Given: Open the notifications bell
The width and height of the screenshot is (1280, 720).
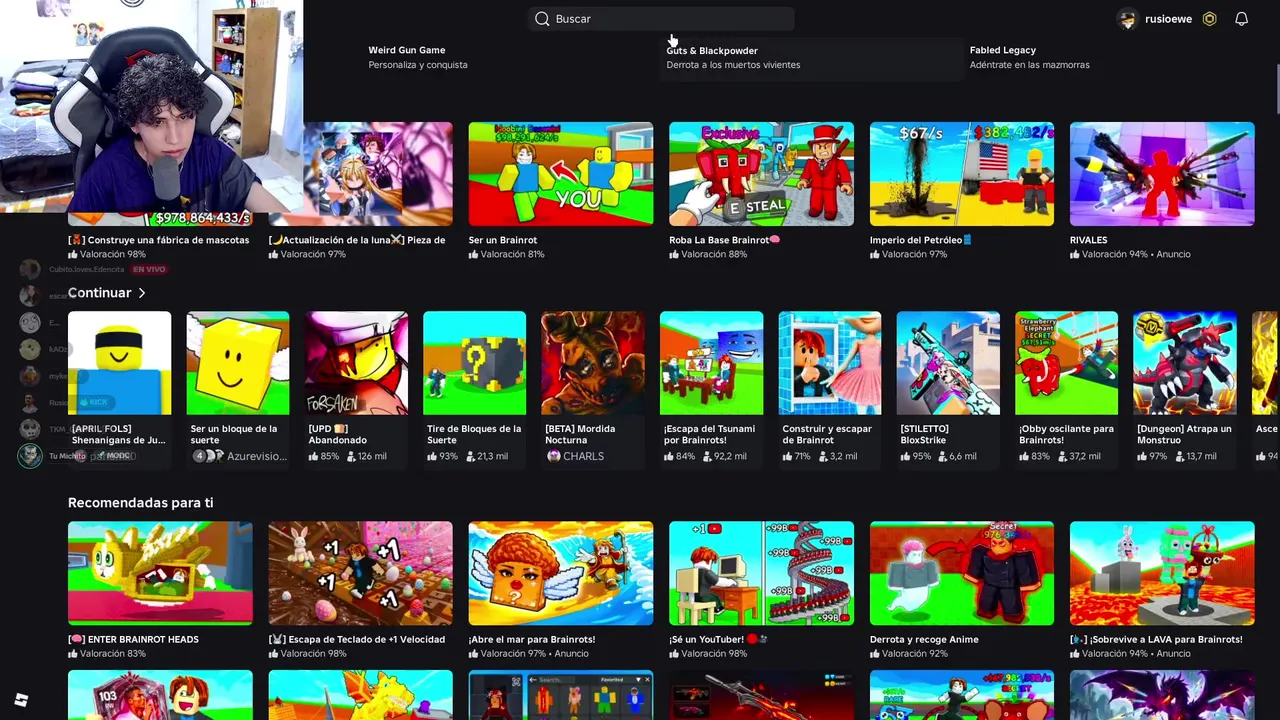Looking at the screenshot, I should [x=1241, y=19].
